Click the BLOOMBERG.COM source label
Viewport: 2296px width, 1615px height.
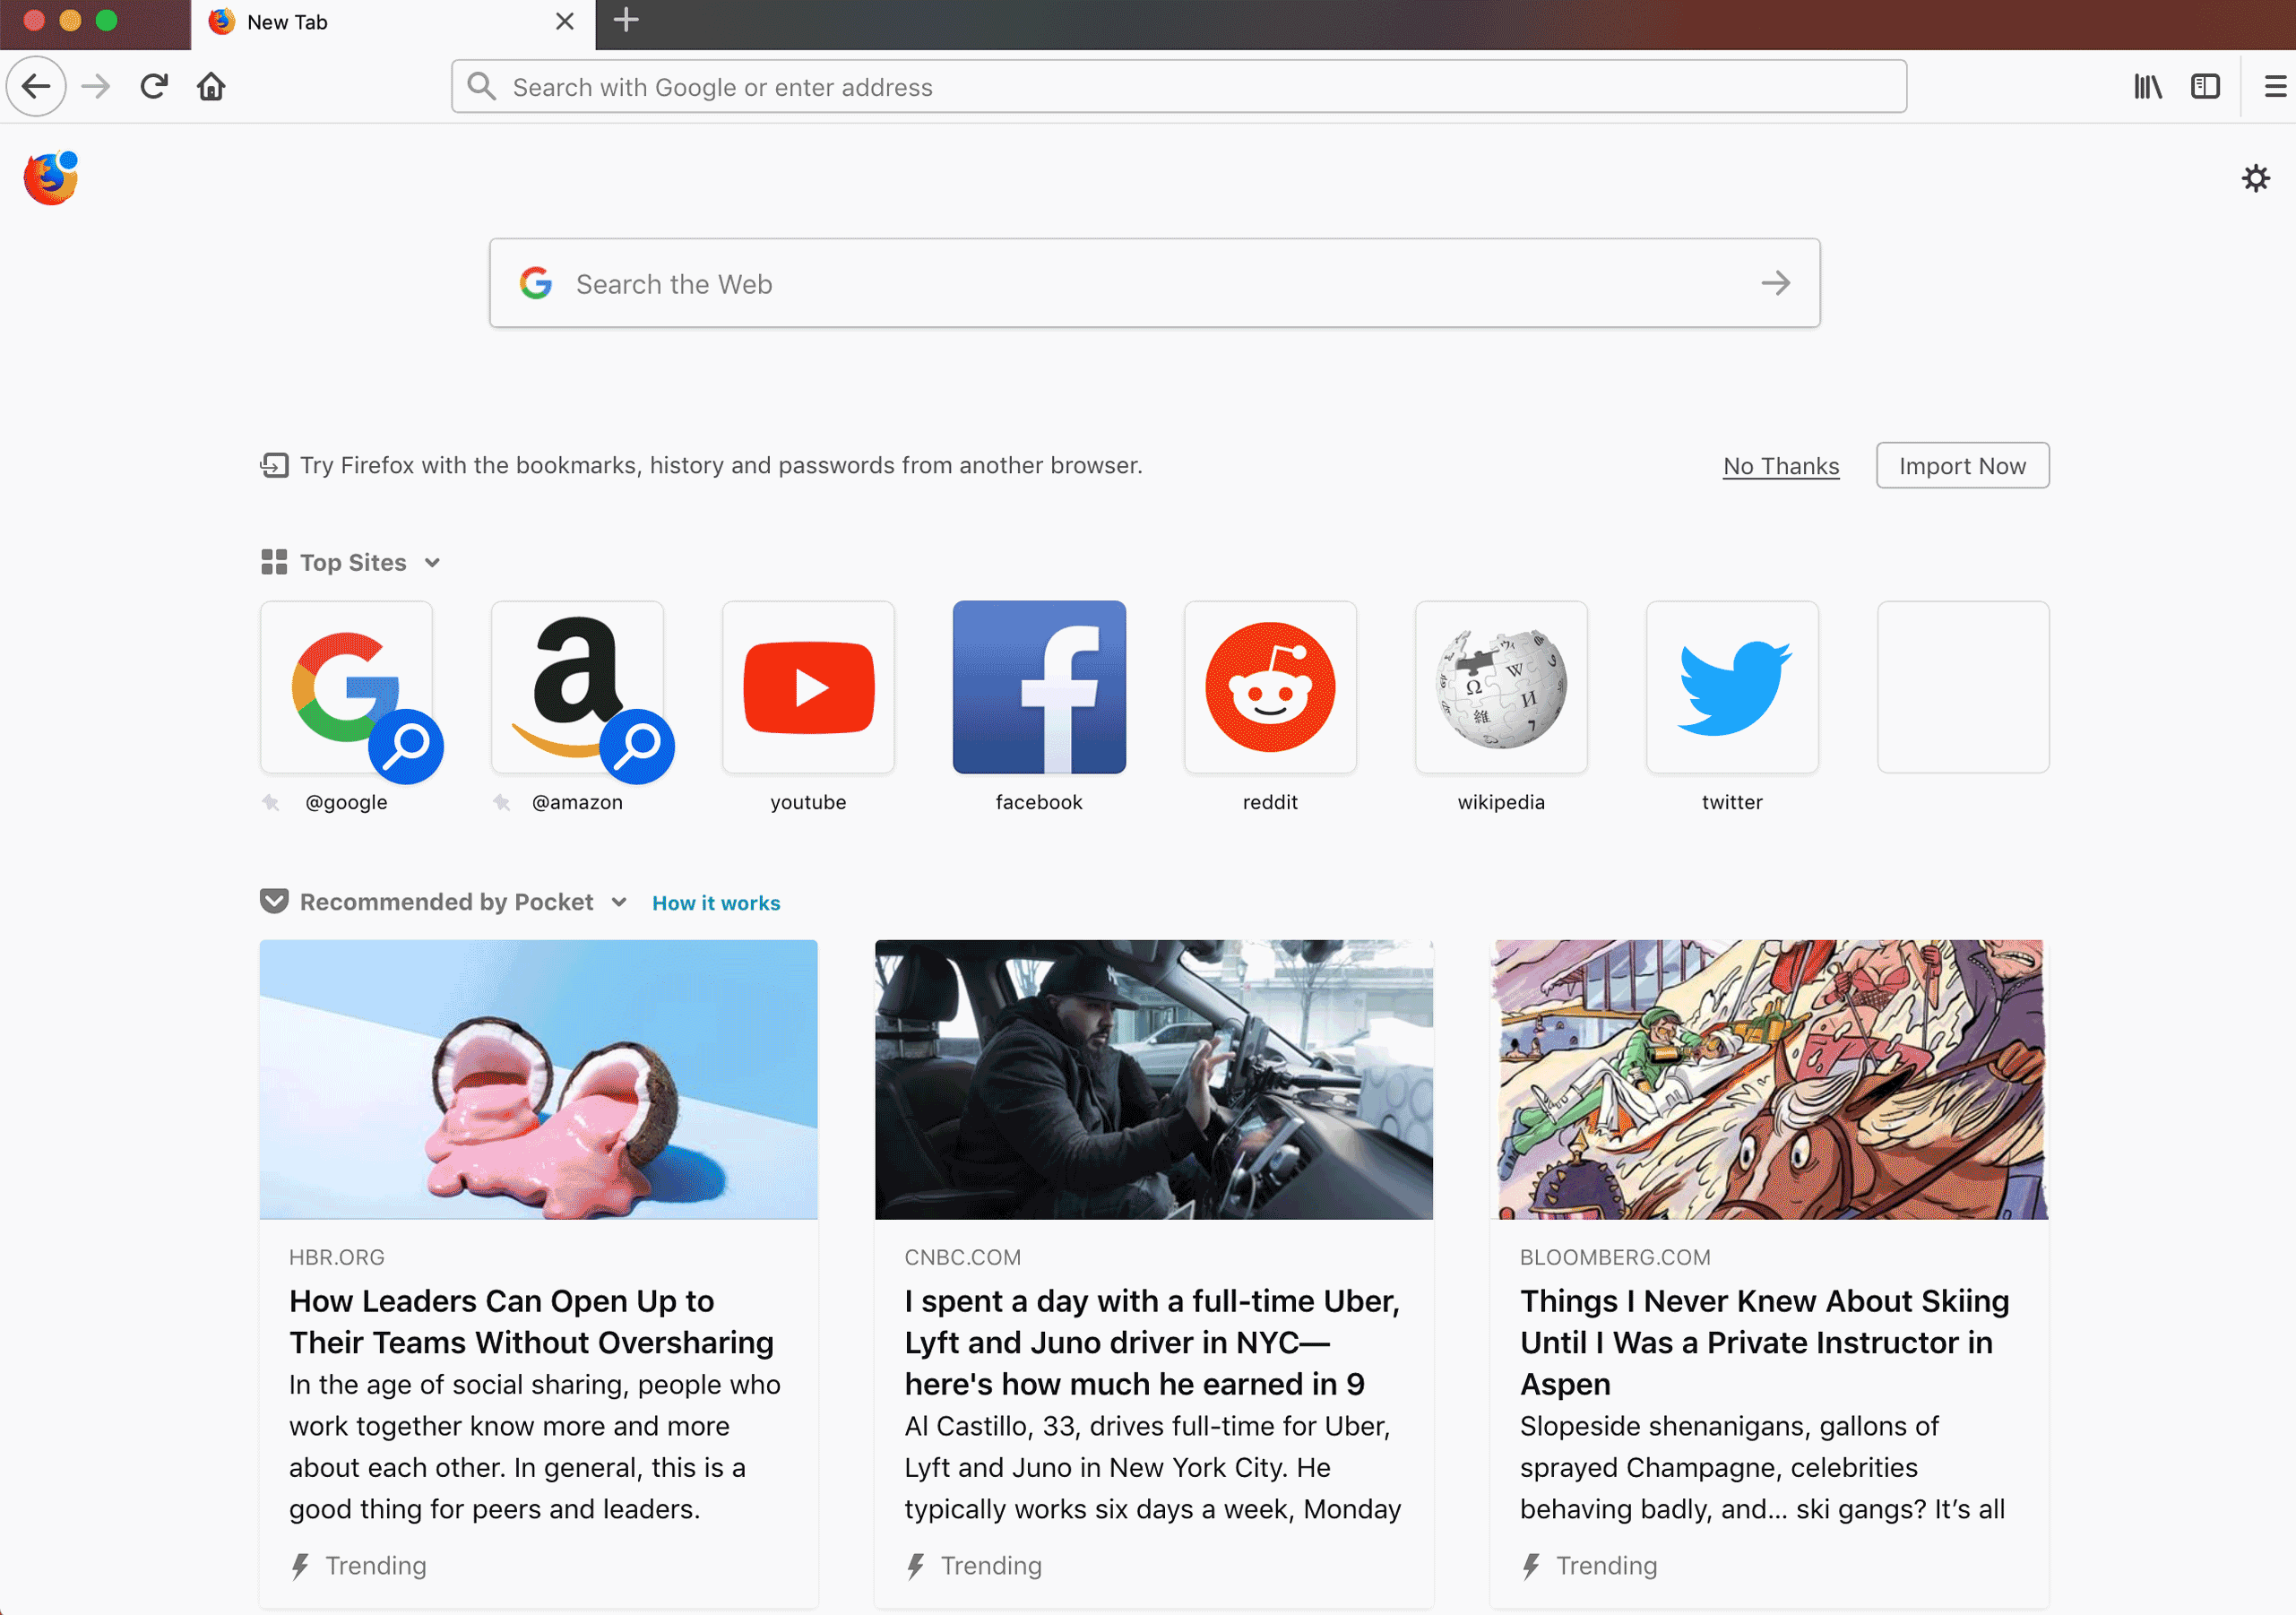point(1615,1257)
